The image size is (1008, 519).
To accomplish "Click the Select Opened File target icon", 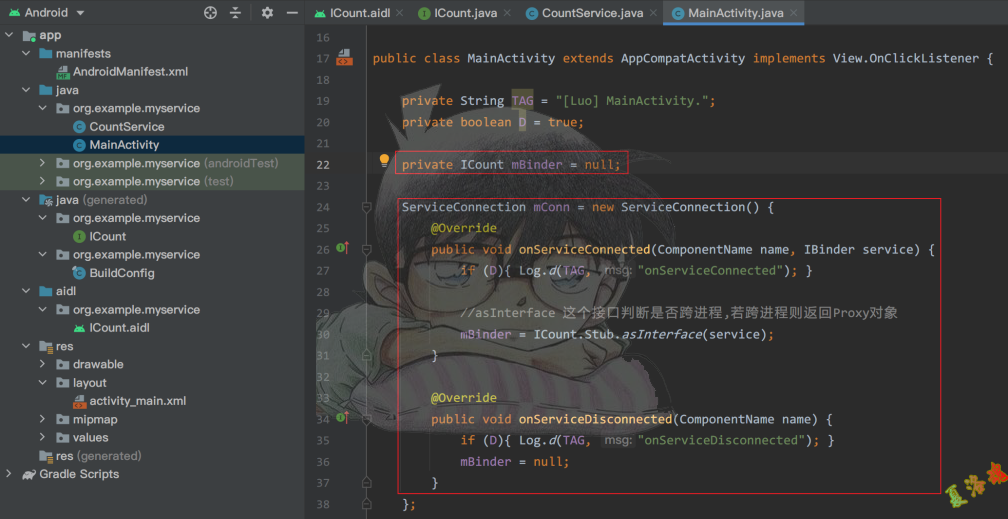I will (x=210, y=13).
